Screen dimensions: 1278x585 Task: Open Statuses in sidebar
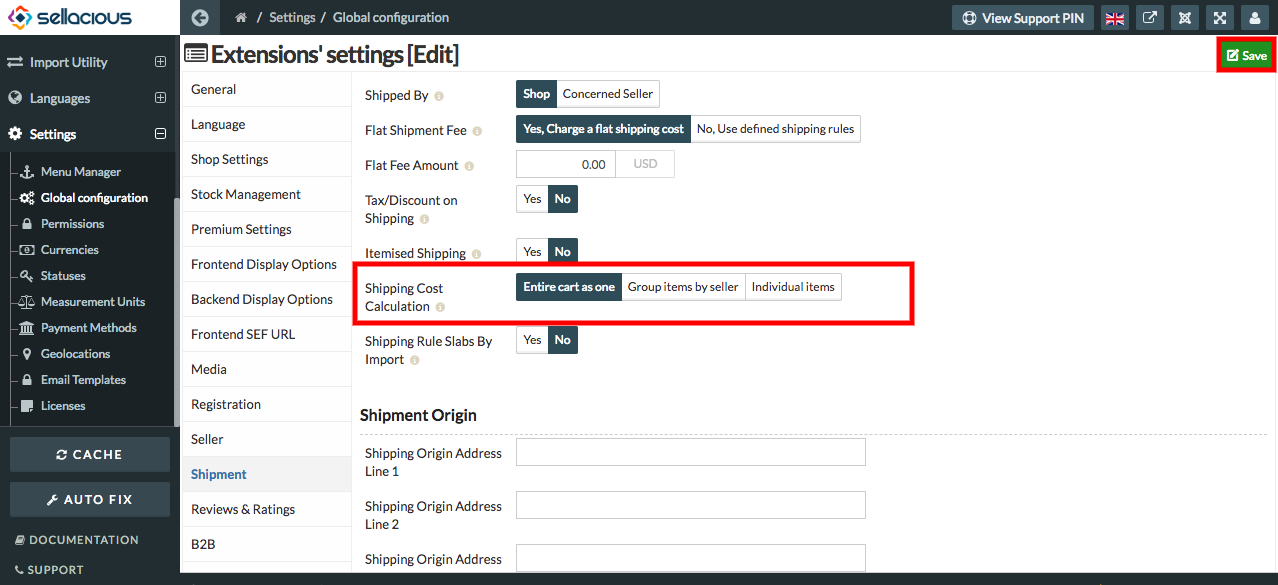tap(63, 276)
